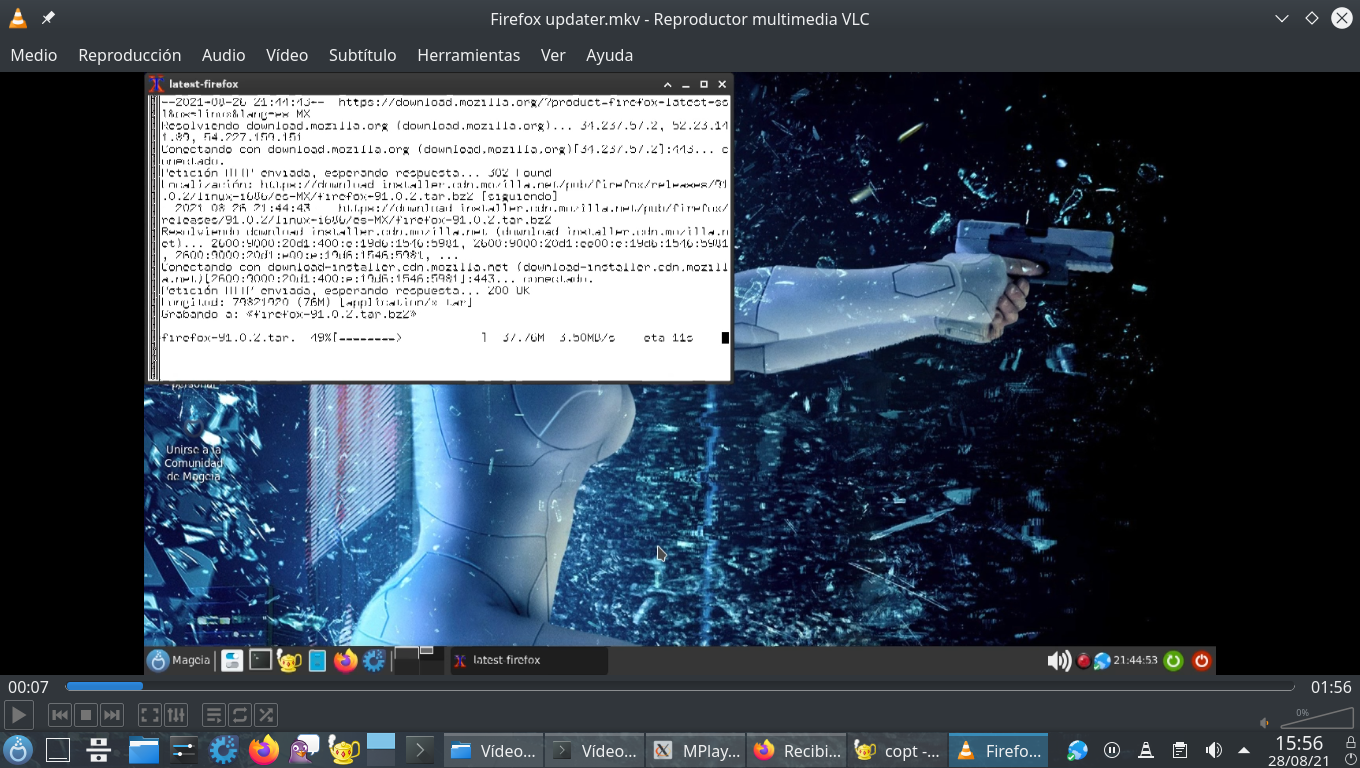Click elapsed time 00:07 label

[28, 687]
